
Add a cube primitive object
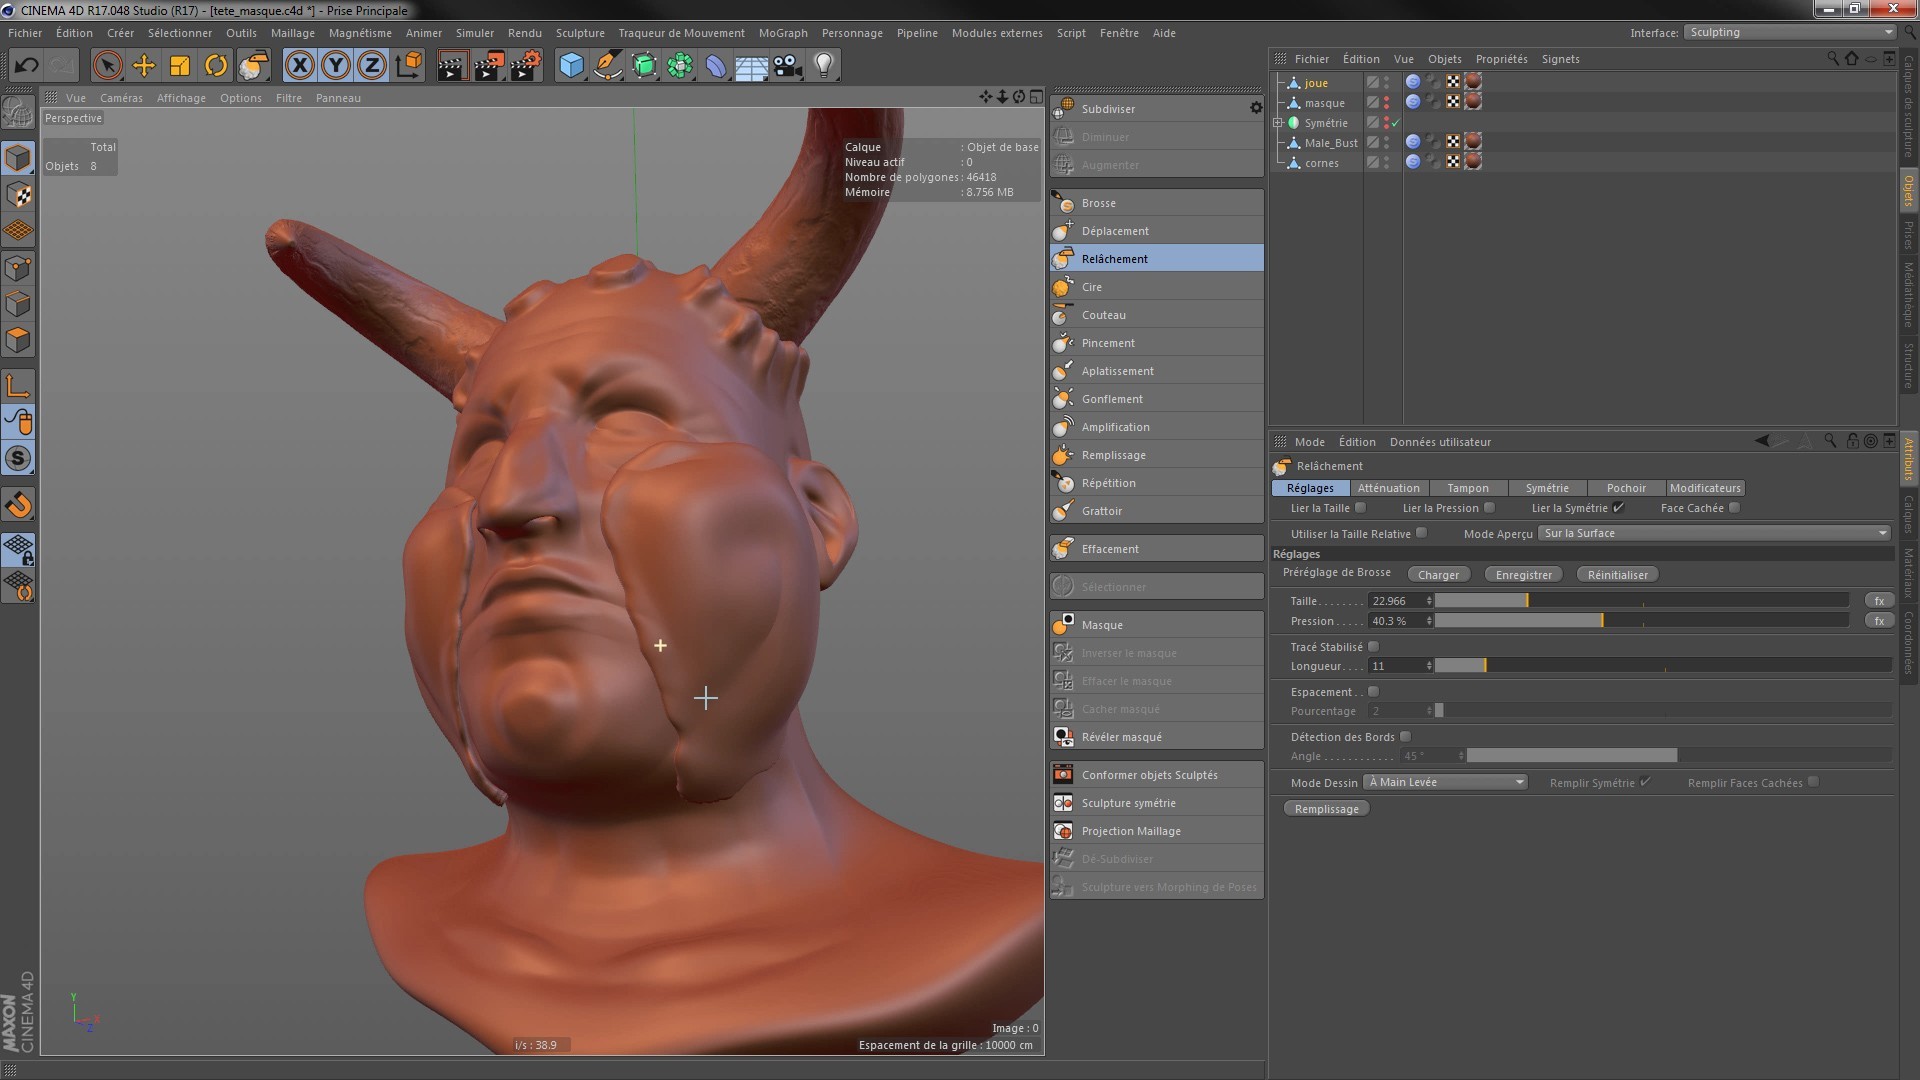coord(571,66)
